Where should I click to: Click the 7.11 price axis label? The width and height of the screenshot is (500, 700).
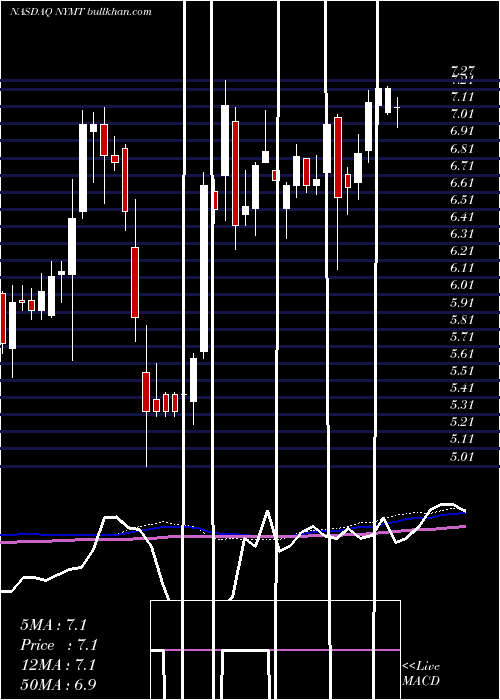pos(462,97)
